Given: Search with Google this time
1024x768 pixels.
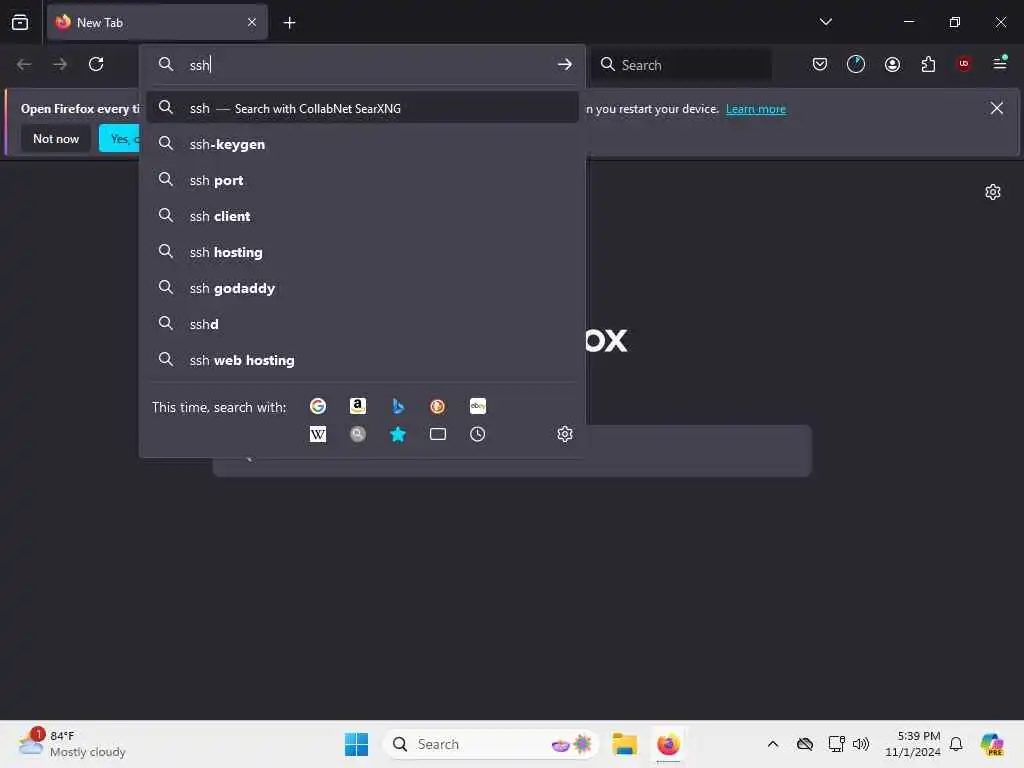Looking at the screenshot, I should (317, 406).
